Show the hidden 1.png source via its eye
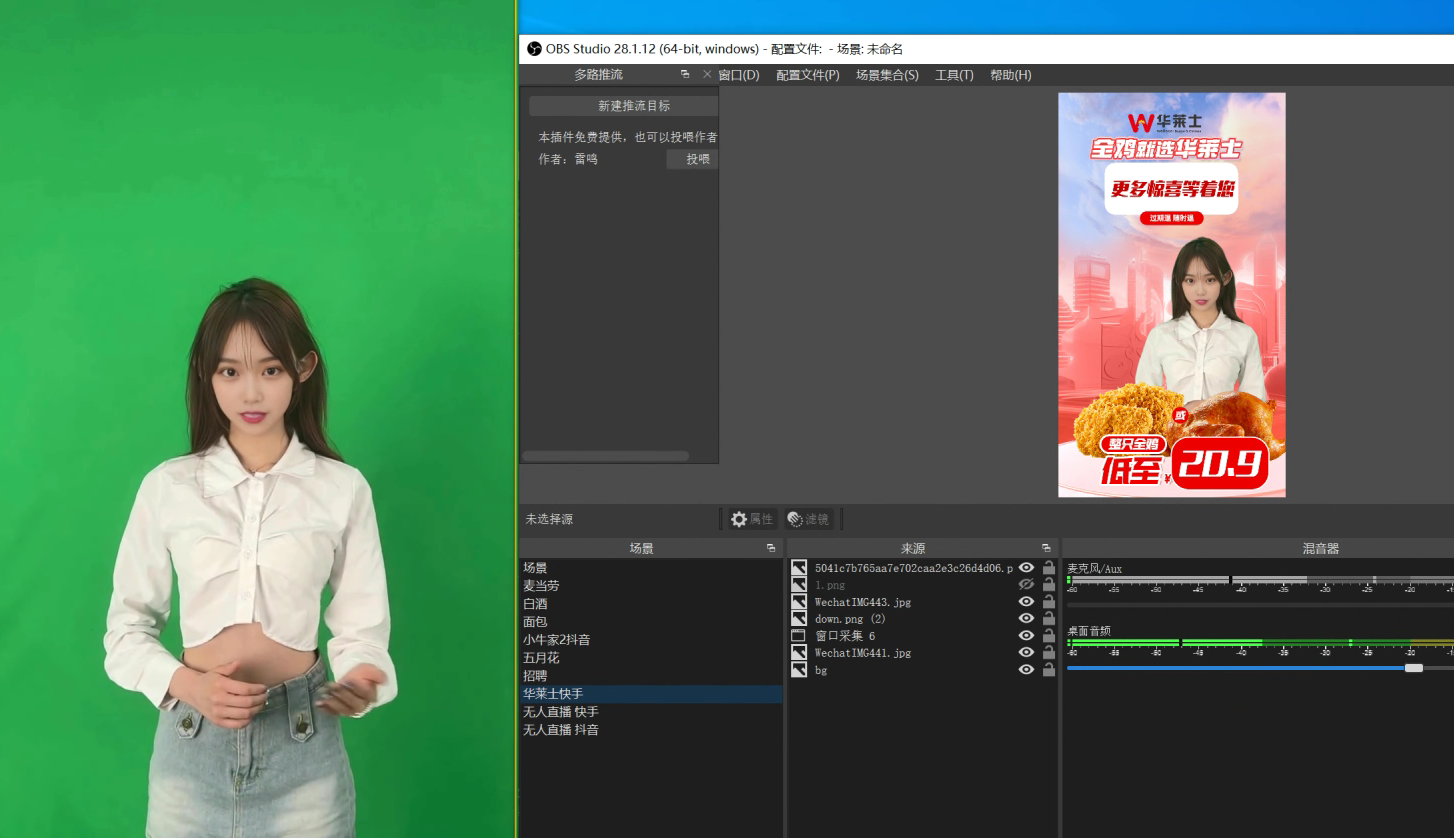This screenshot has height=838, width=1454. 1026,585
